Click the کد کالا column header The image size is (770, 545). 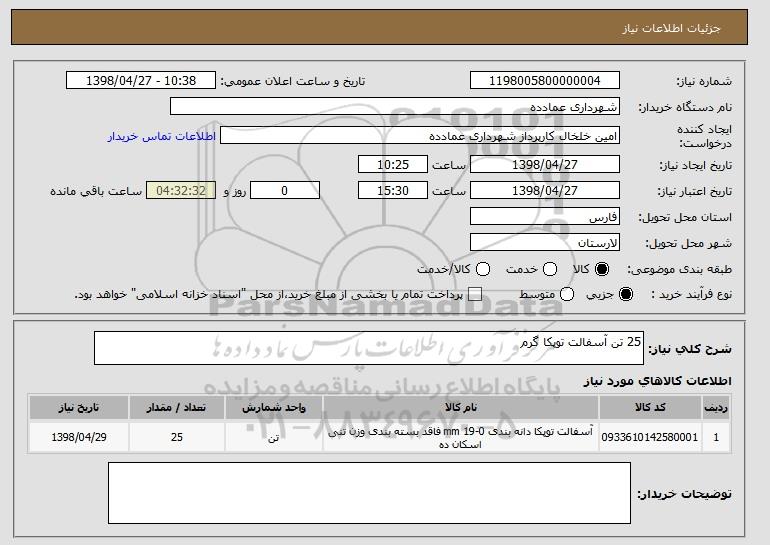click(x=650, y=408)
